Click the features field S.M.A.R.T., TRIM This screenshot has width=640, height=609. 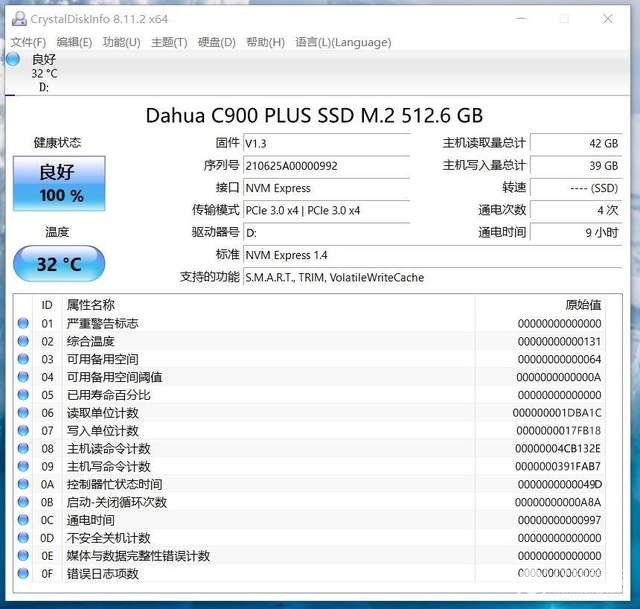click(433, 278)
